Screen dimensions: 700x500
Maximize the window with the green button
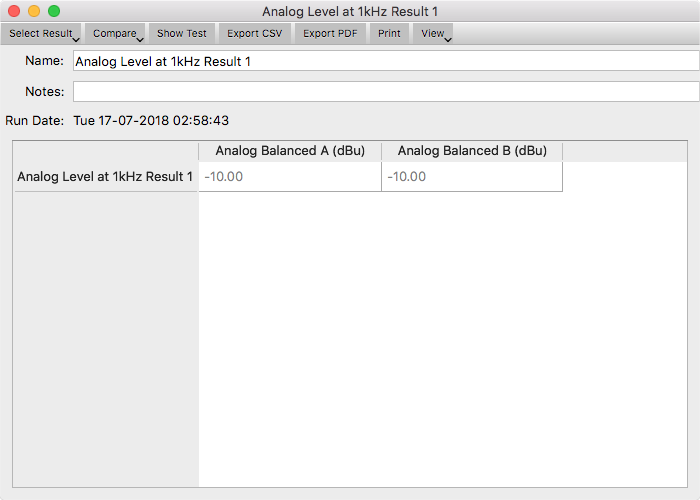[x=54, y=11]
